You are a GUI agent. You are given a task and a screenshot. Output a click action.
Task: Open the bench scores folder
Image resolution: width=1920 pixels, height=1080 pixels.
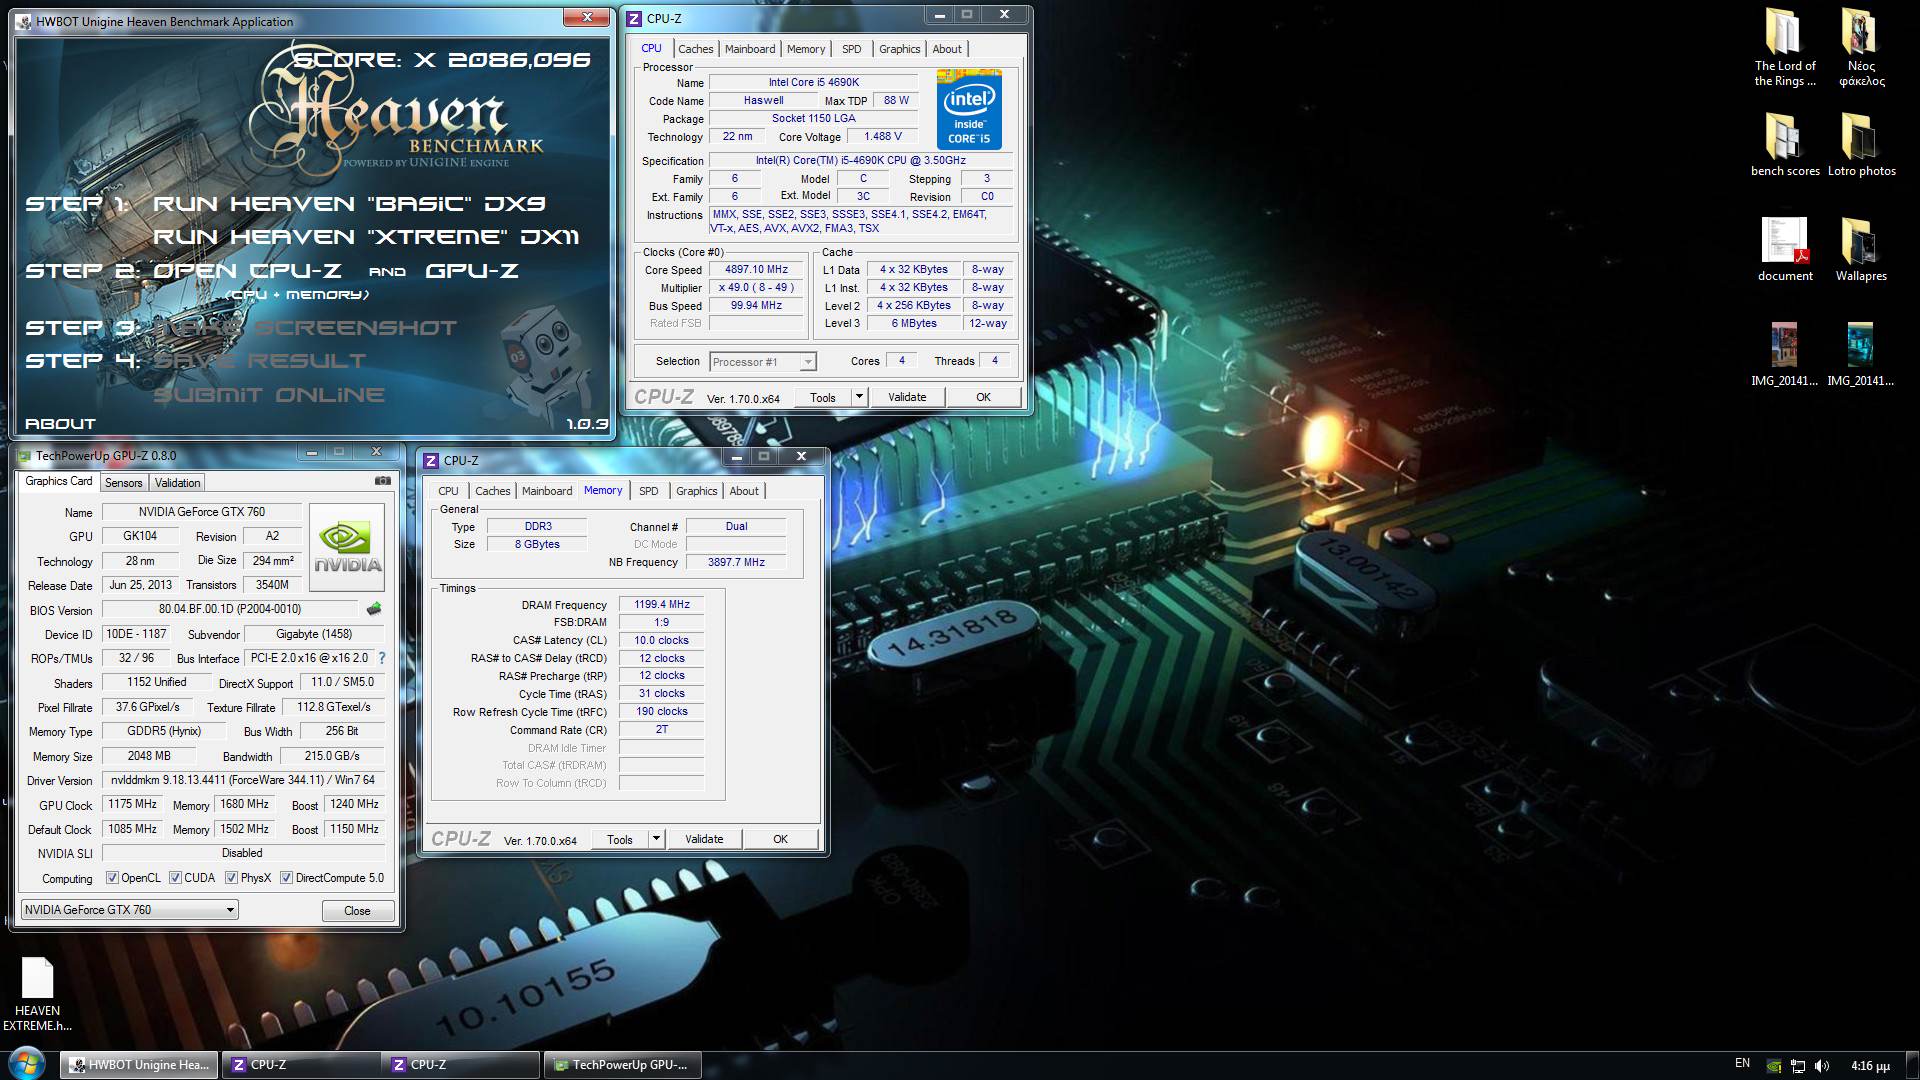click(1785, 146)
